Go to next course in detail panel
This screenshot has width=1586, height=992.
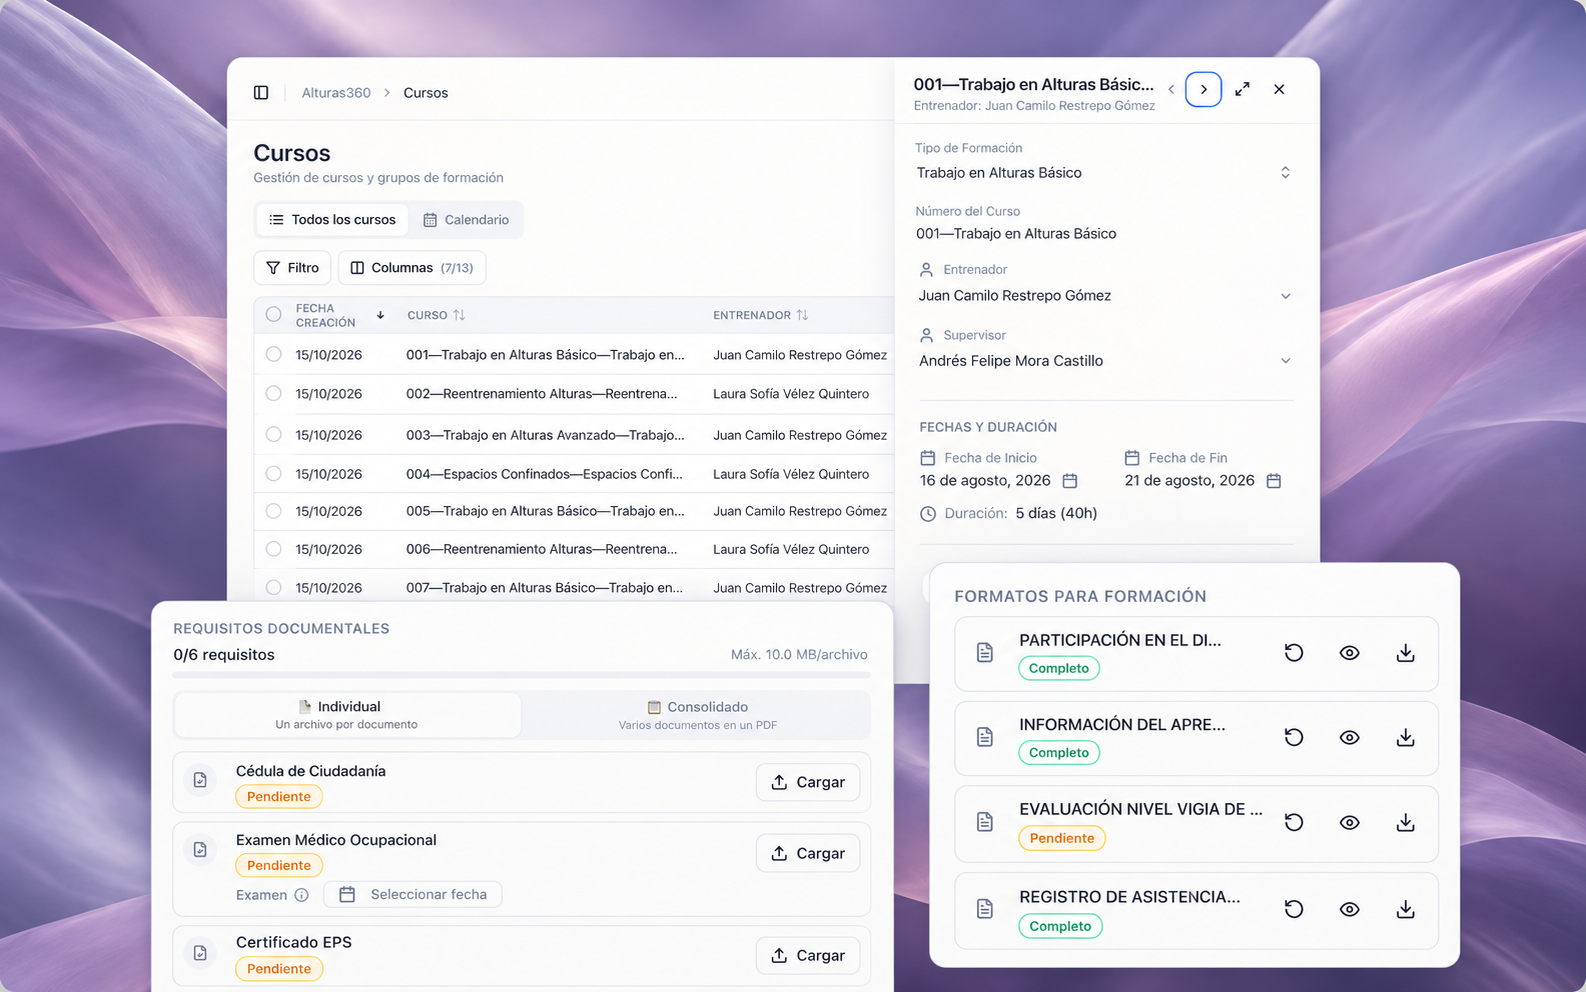(1203, 89)
